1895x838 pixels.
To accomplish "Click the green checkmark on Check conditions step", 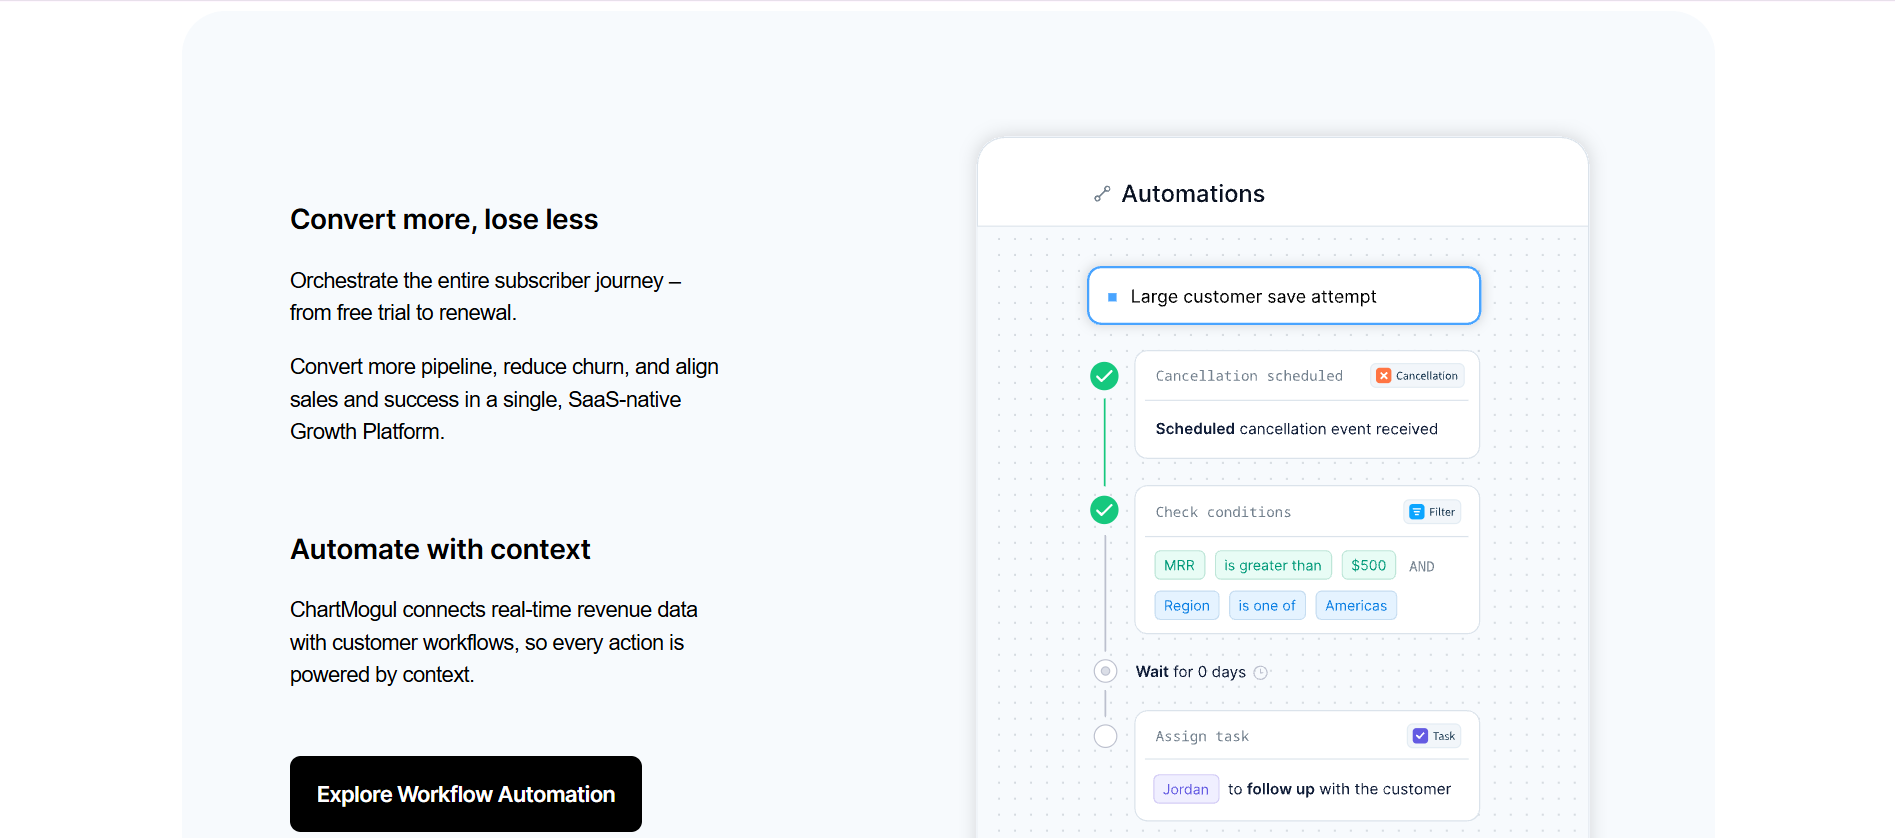I will (1104, 509).
